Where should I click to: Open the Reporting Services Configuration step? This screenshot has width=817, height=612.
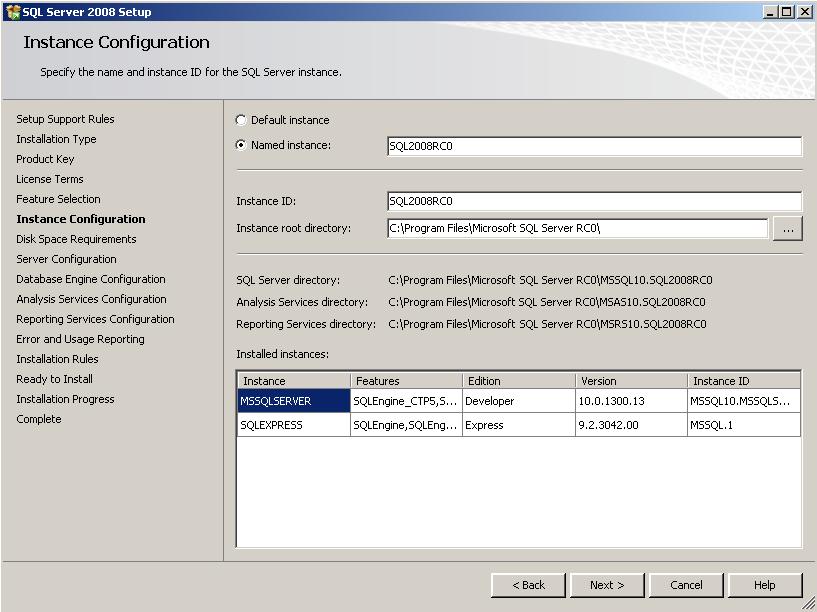95,319
